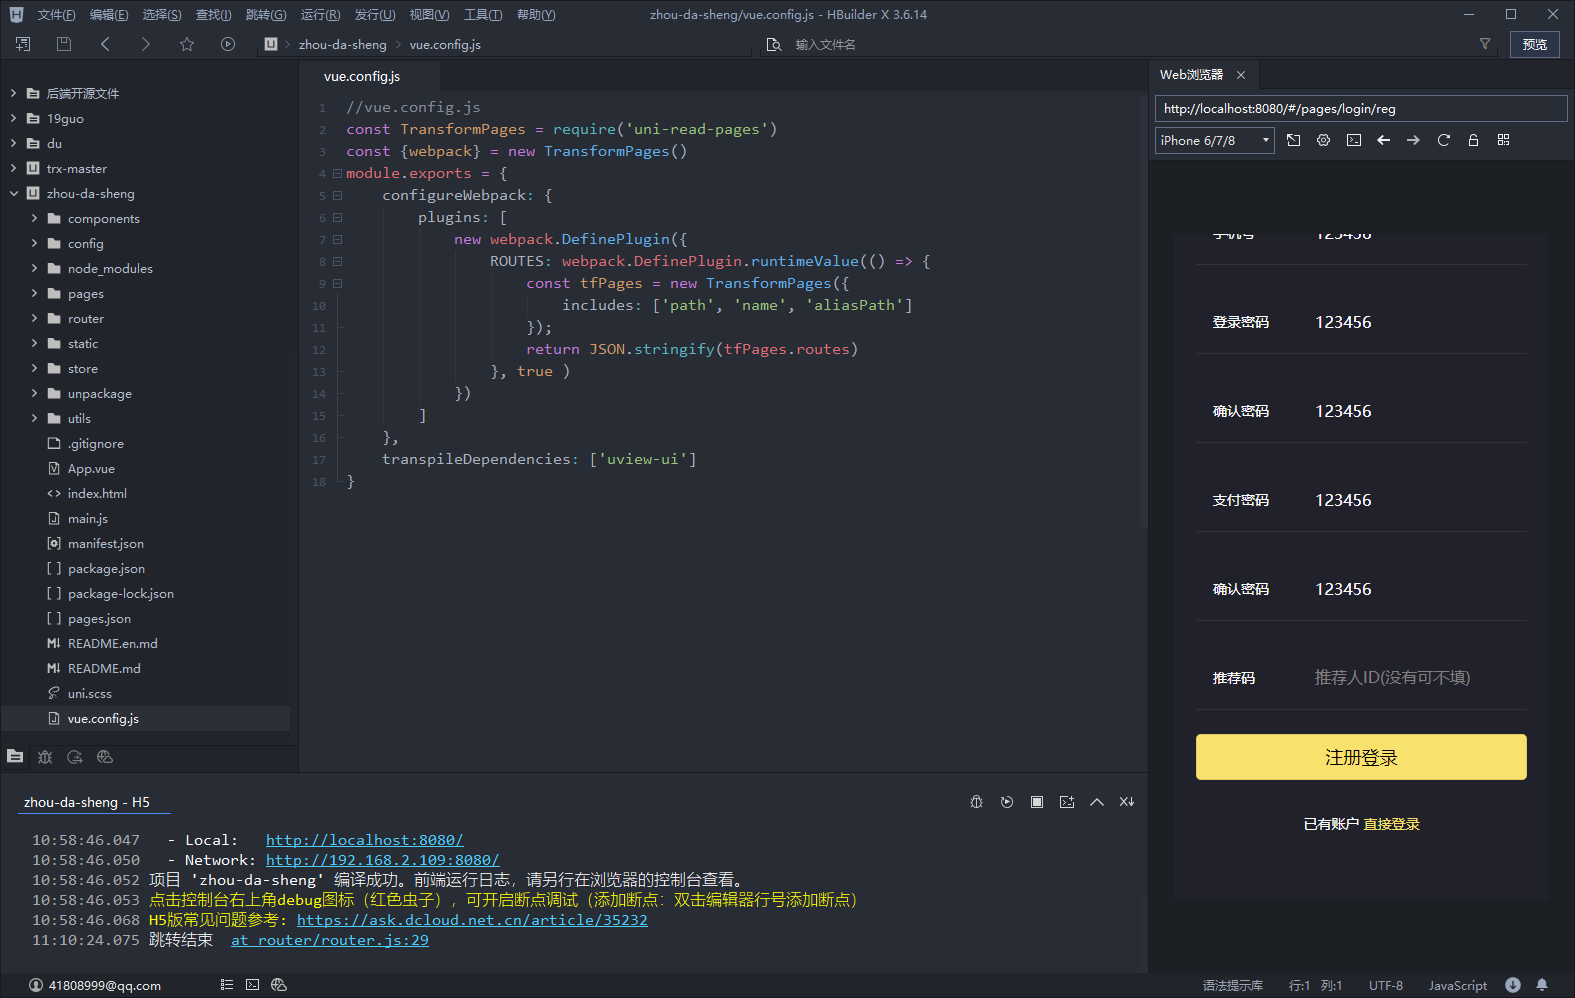Open the http://localhost:8080/ console link

tap(364, 840)
